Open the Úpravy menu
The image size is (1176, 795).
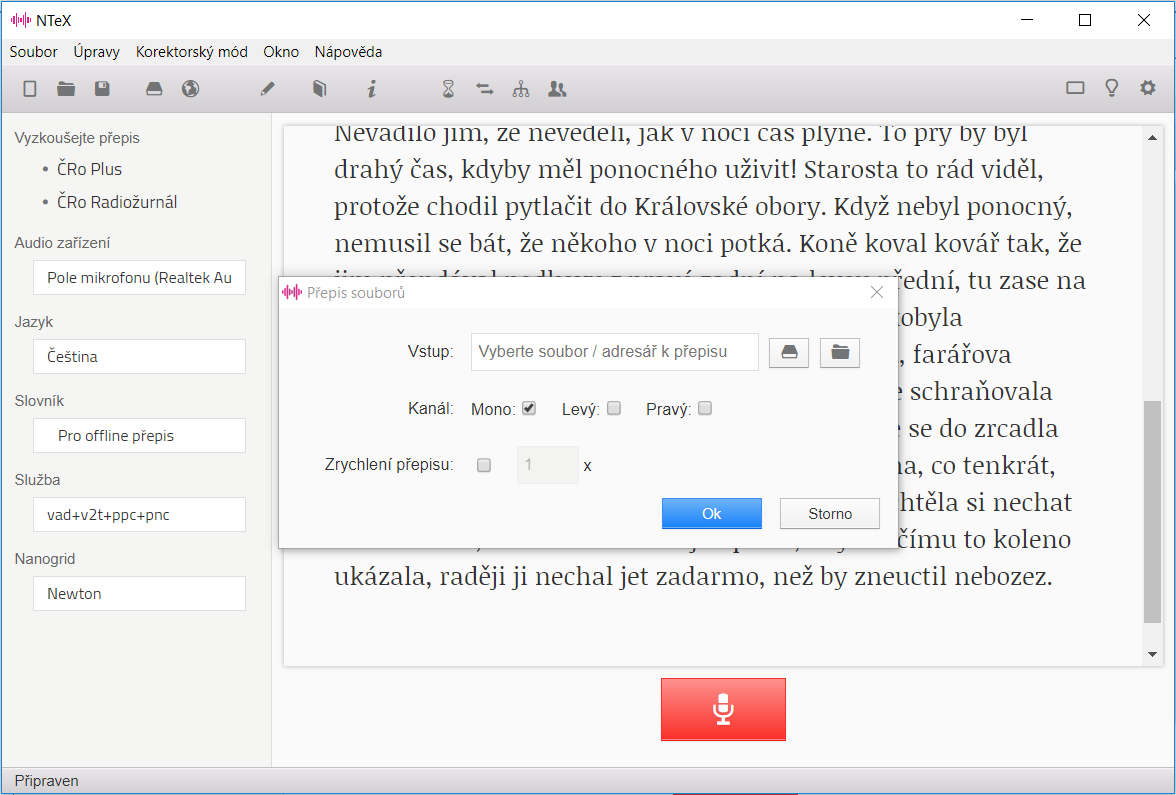(97, 52)
